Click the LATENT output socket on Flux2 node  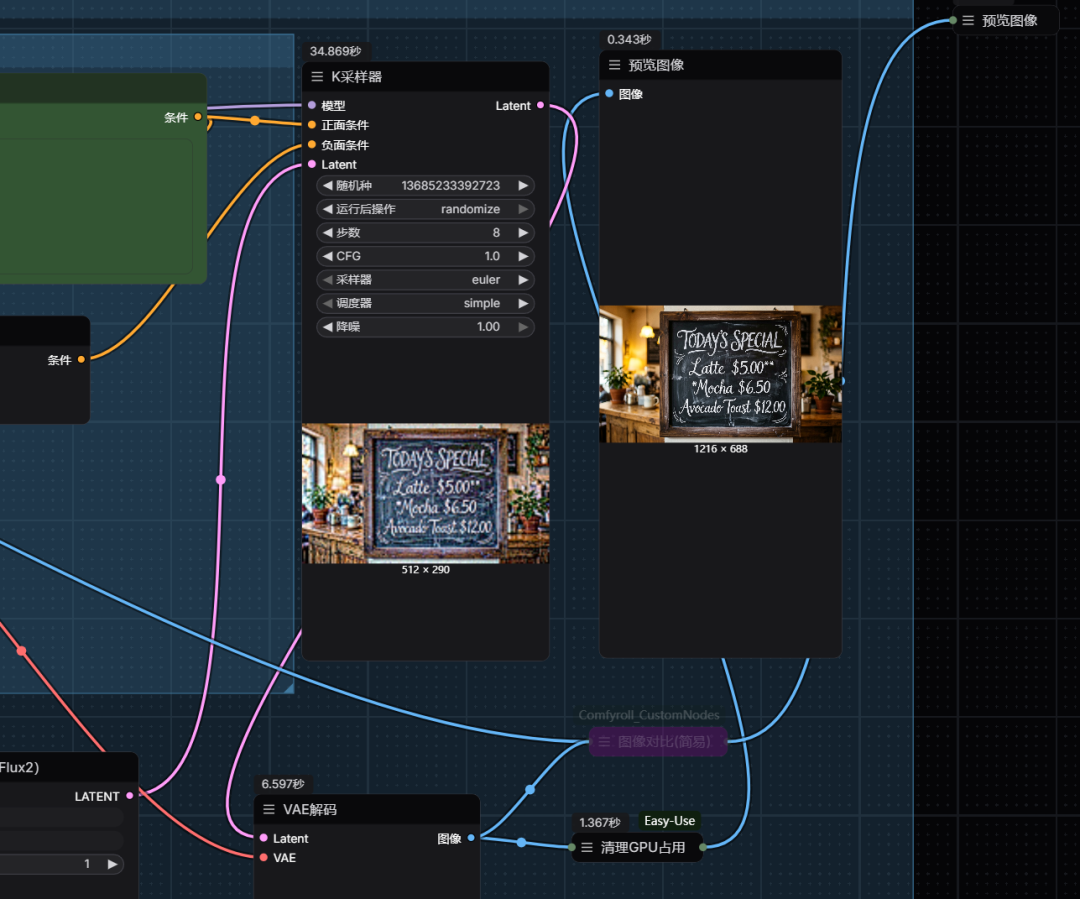[x=129, y=796]
